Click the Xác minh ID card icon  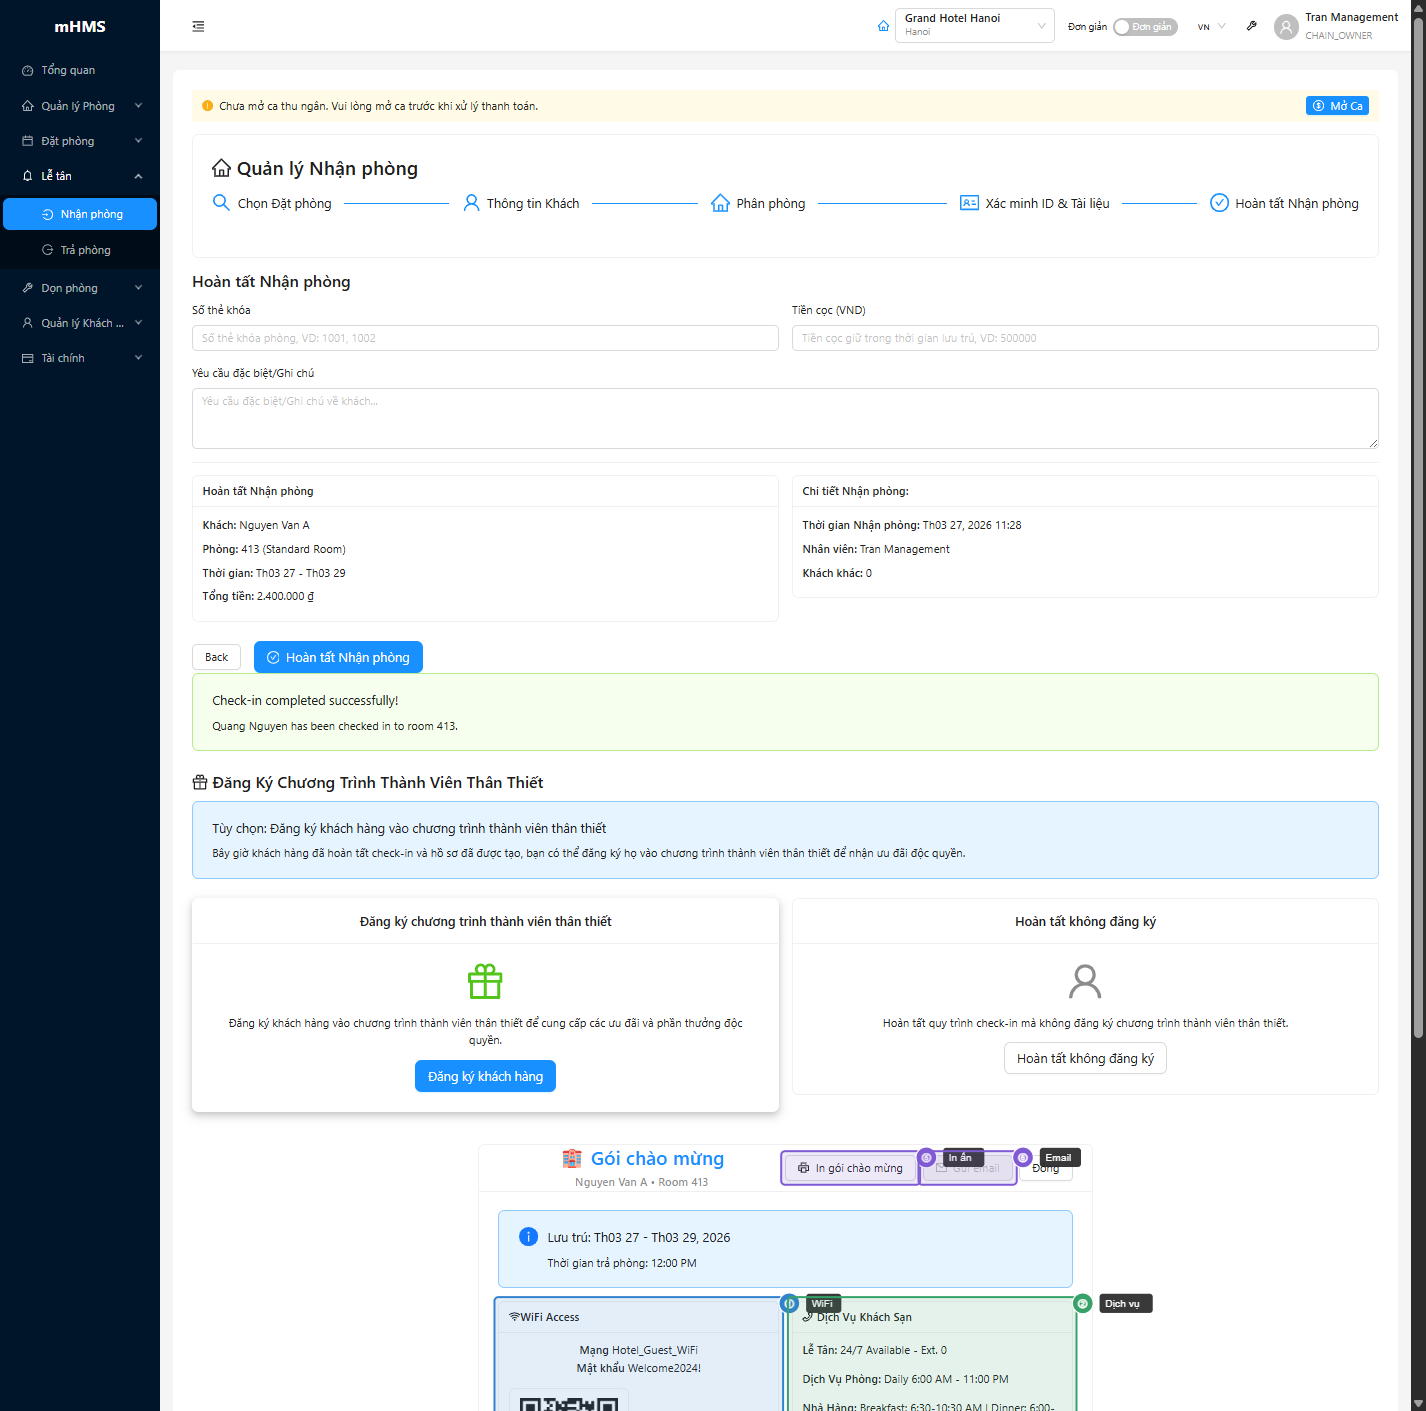pos(969,203)
